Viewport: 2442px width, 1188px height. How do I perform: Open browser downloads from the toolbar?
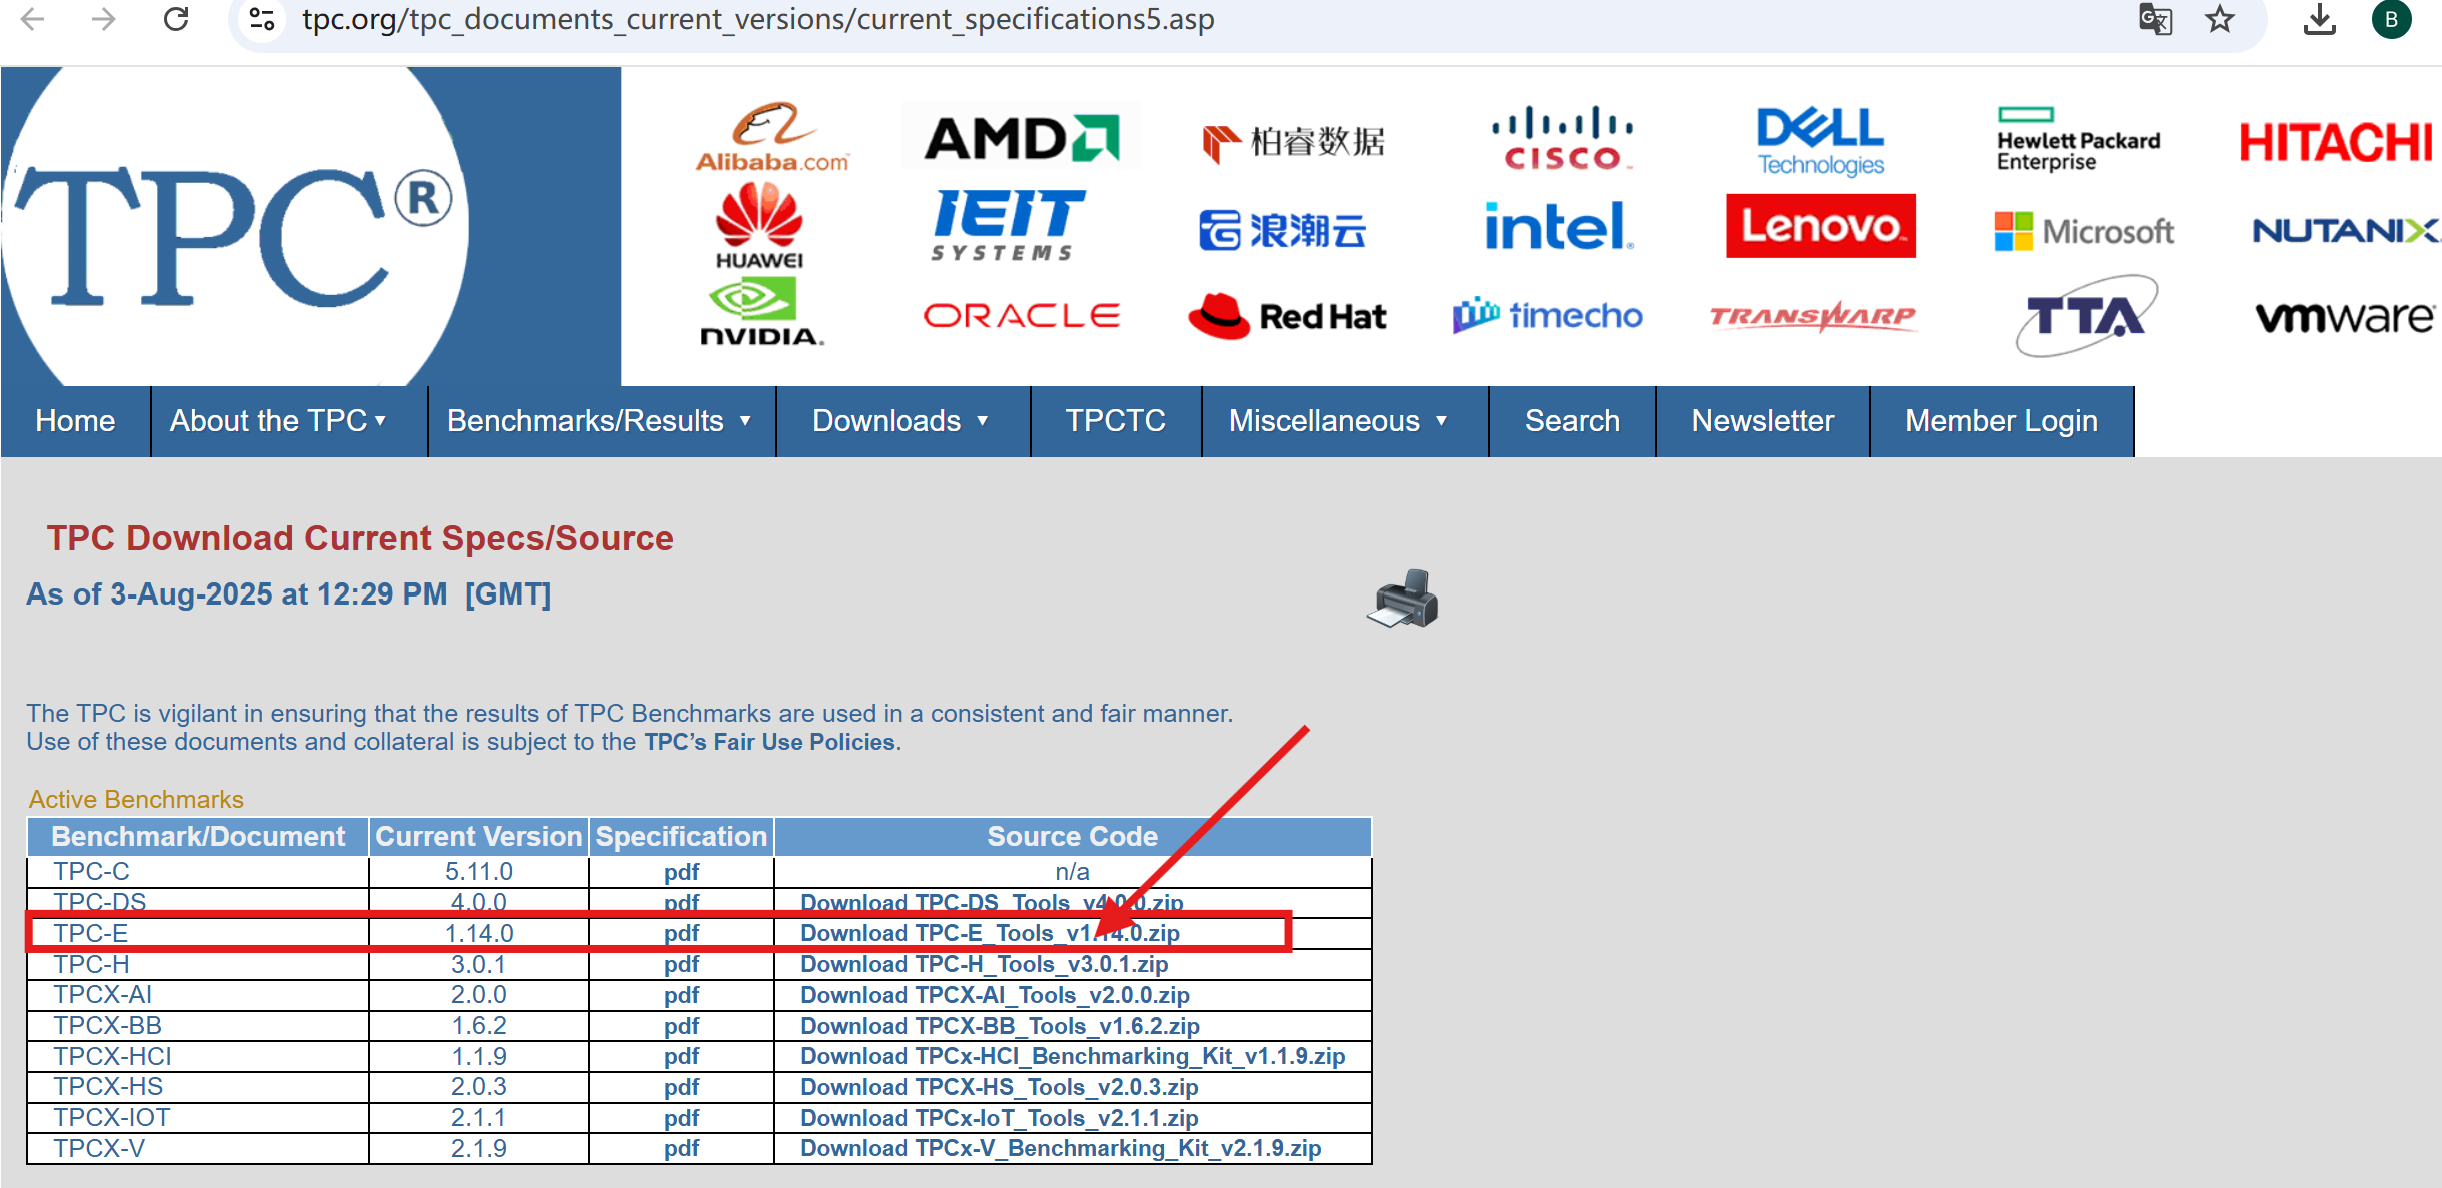click(2320, 19)
